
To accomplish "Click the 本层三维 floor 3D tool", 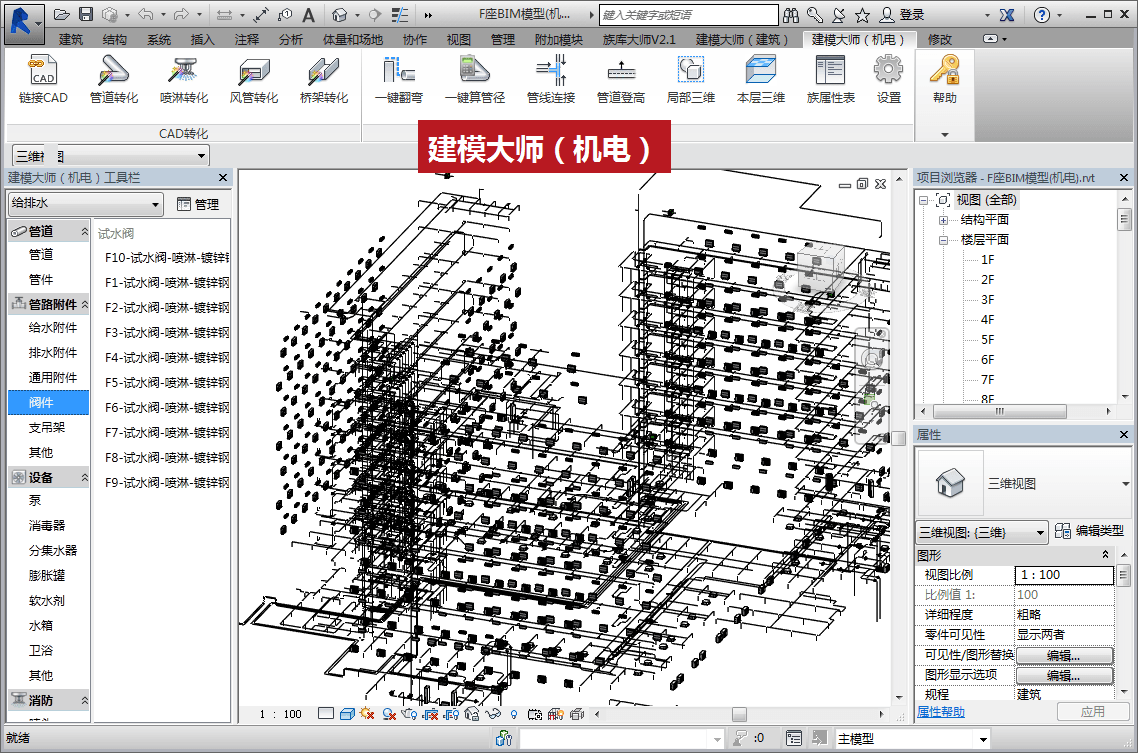I will 761,80.
